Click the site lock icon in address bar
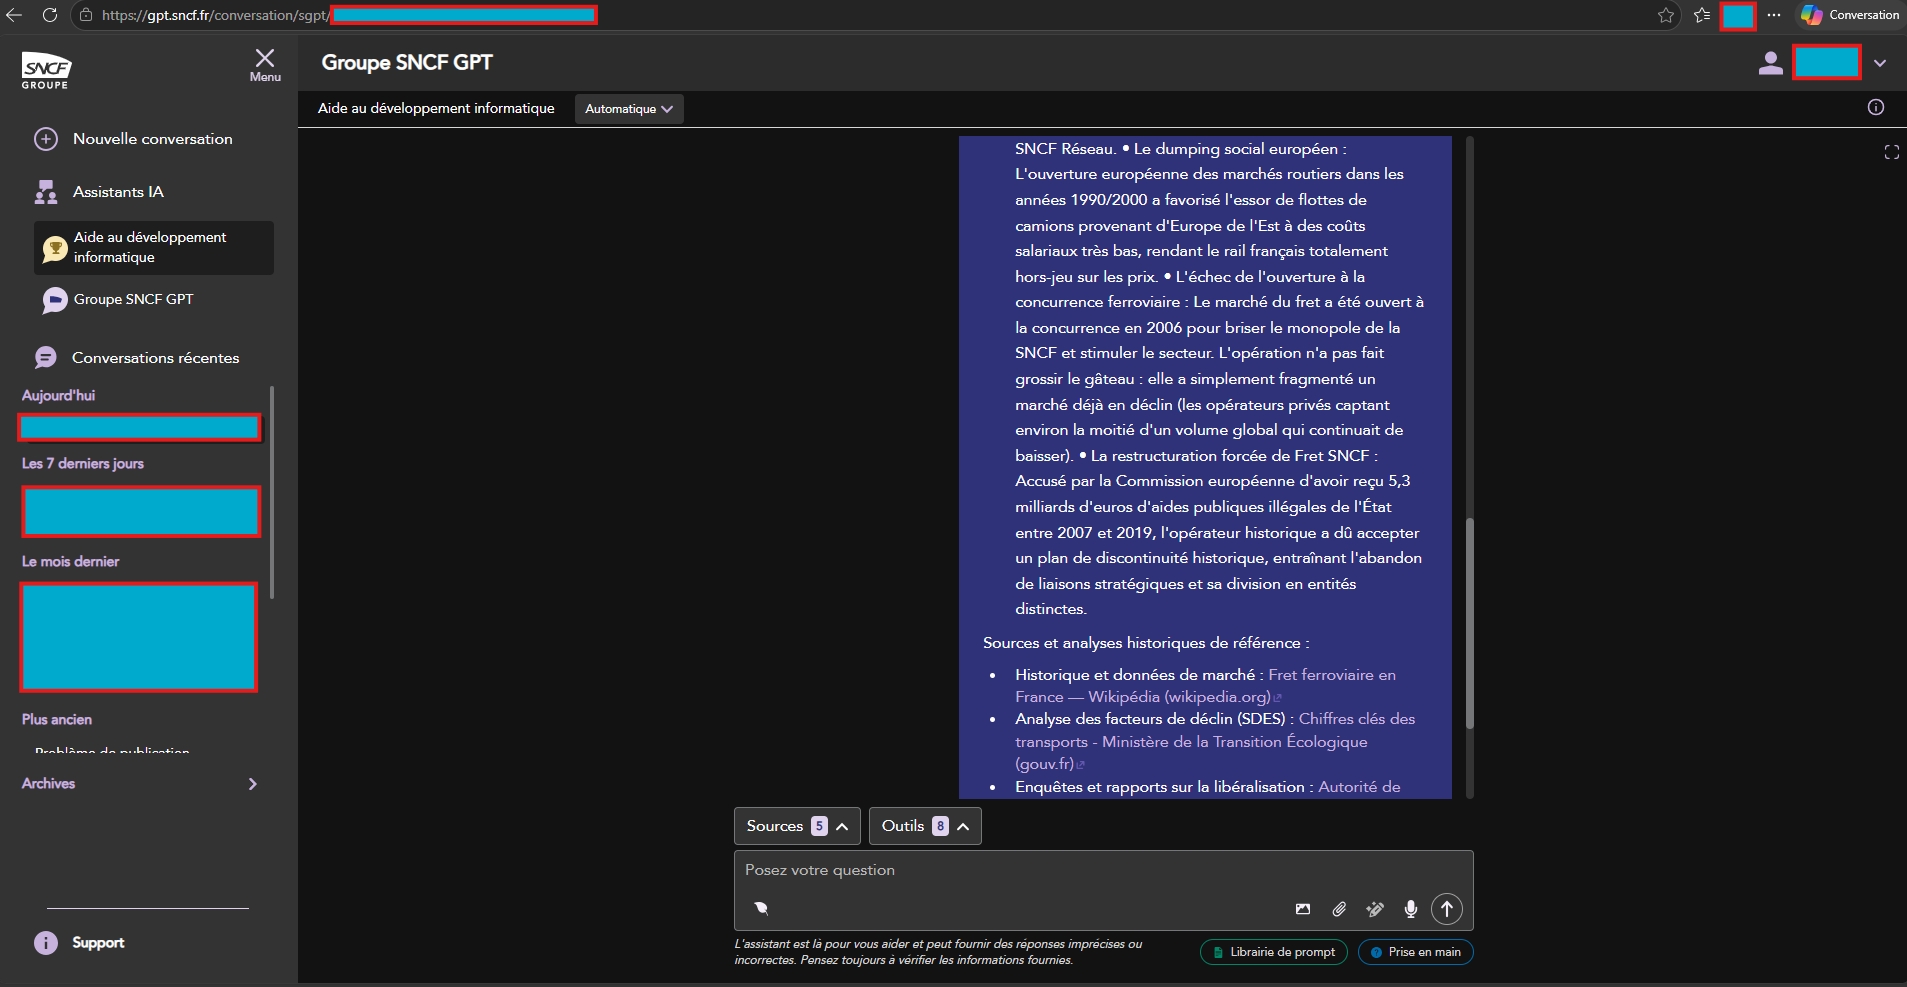 coord(86,15)
